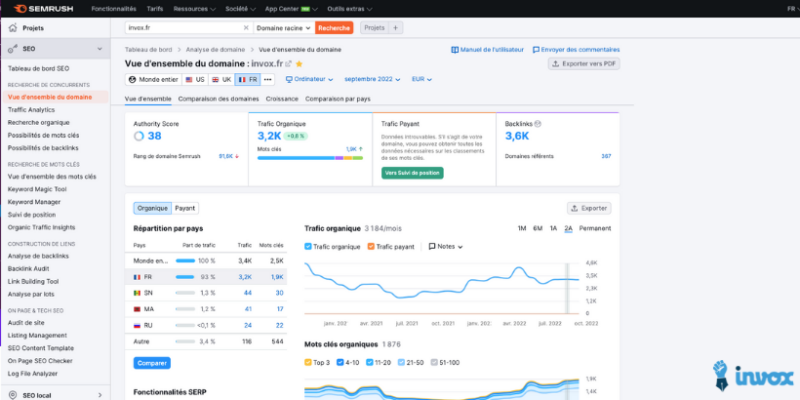Click the Backlinks info icon

(538, 123)
